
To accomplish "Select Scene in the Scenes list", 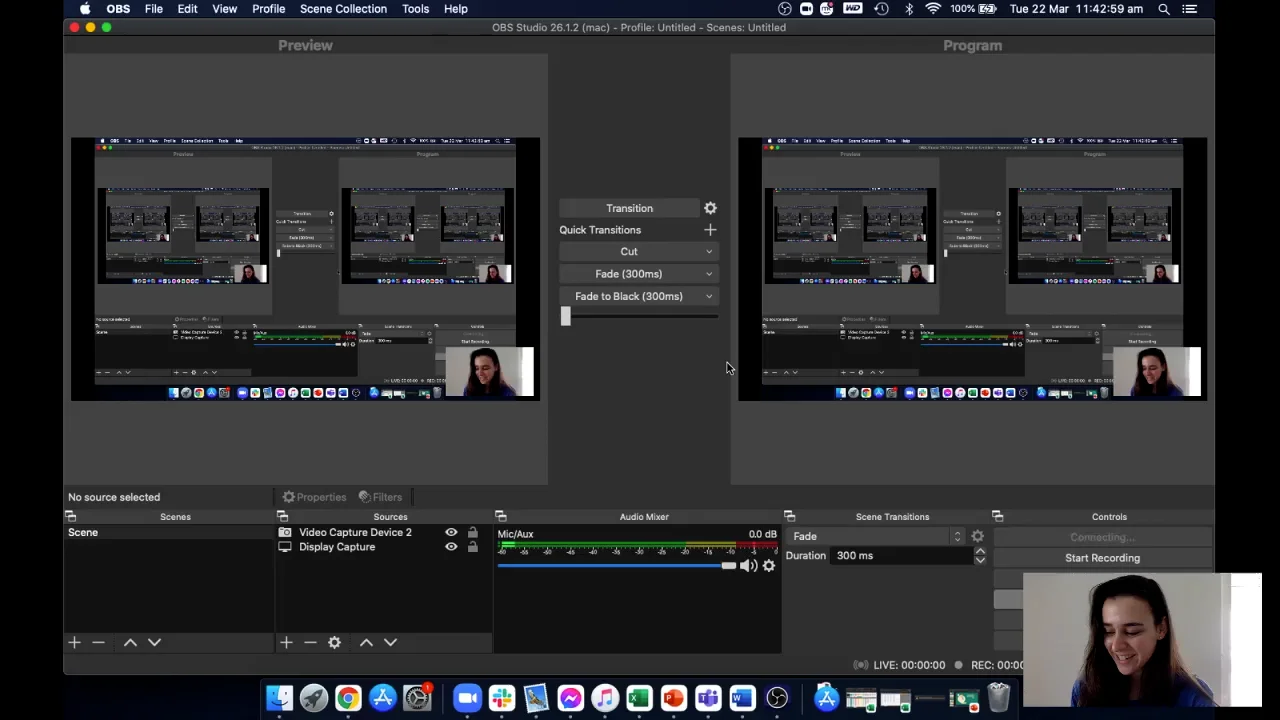I will (x=169, y=533).
